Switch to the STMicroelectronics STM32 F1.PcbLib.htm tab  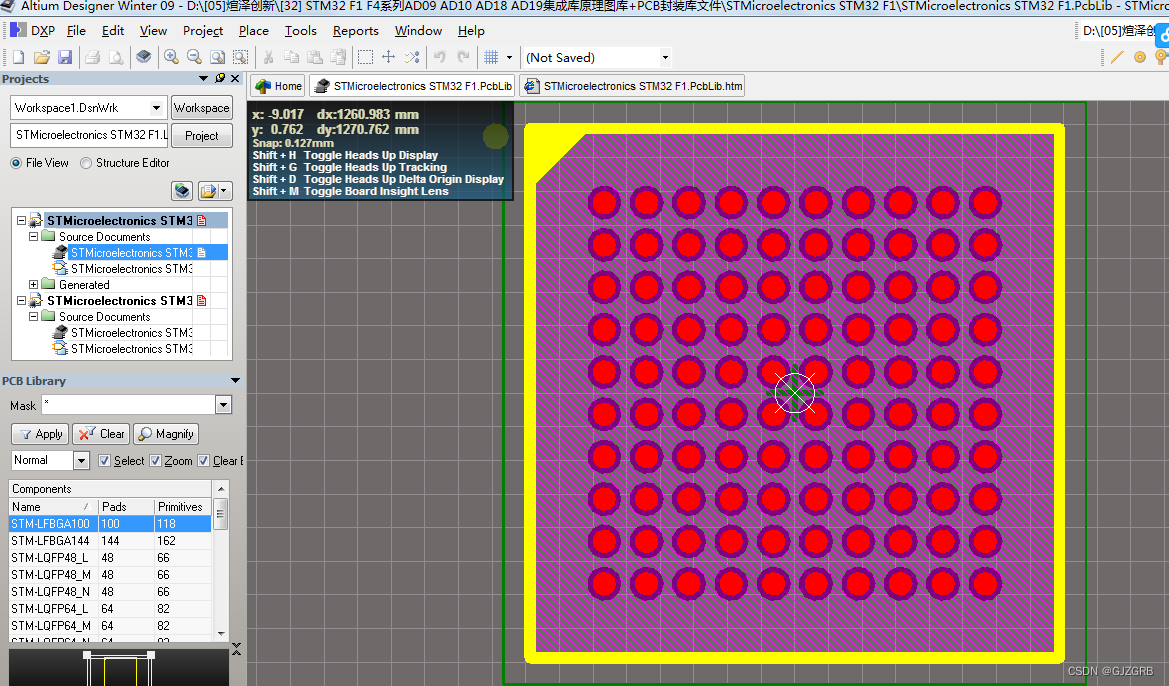pyautogui.click(x=631, y=85)
